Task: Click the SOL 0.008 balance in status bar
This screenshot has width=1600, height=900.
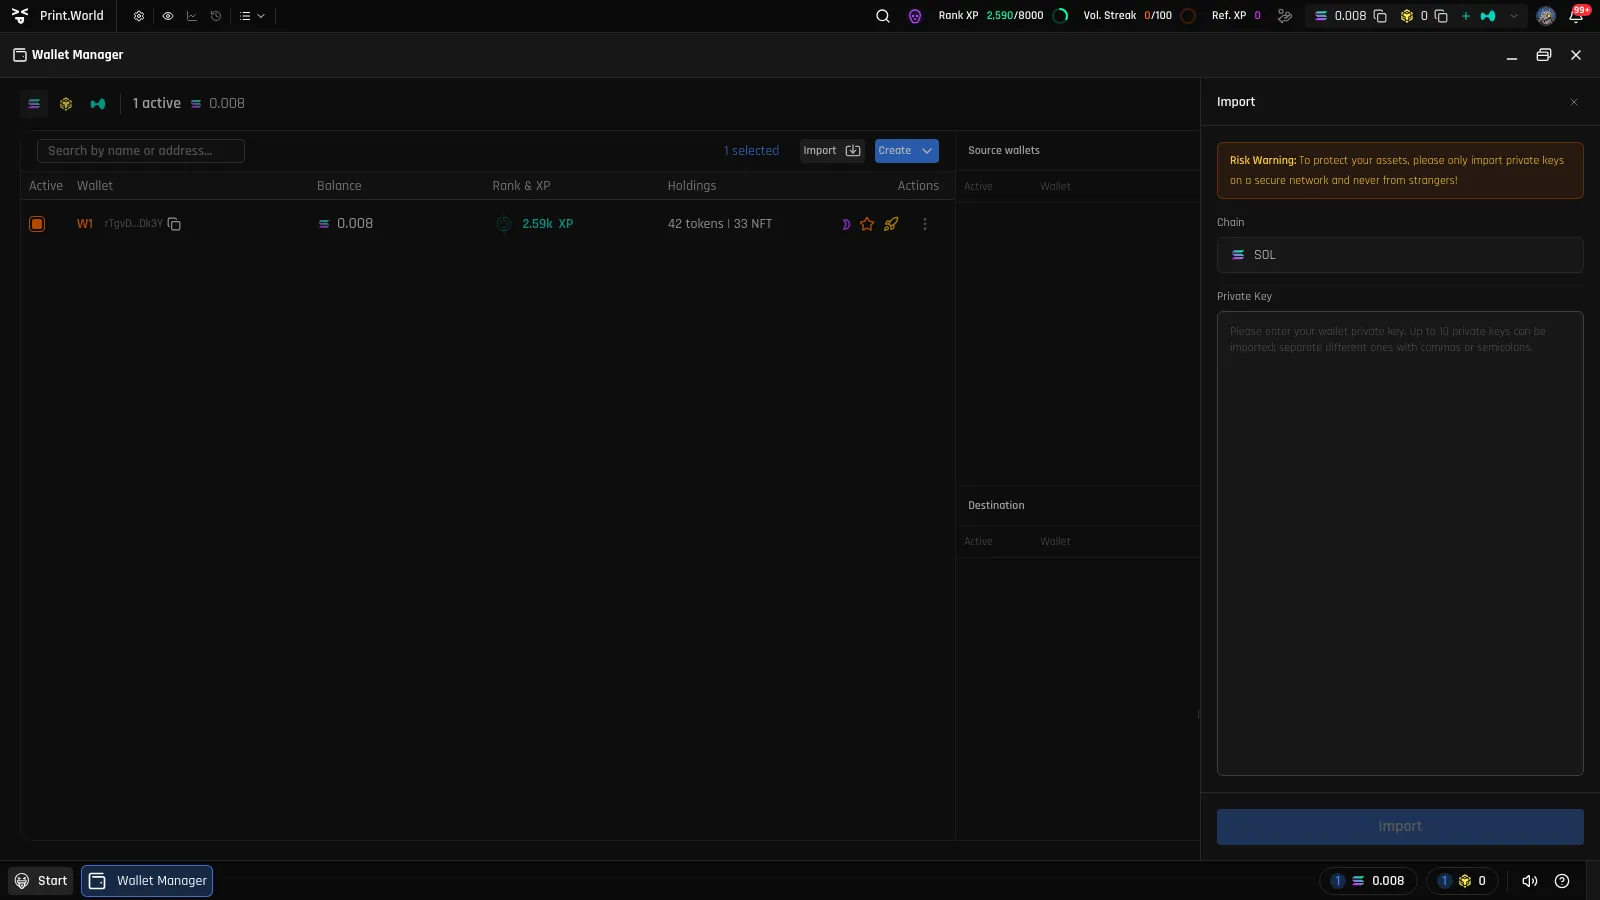Action: click(1368, 881)
